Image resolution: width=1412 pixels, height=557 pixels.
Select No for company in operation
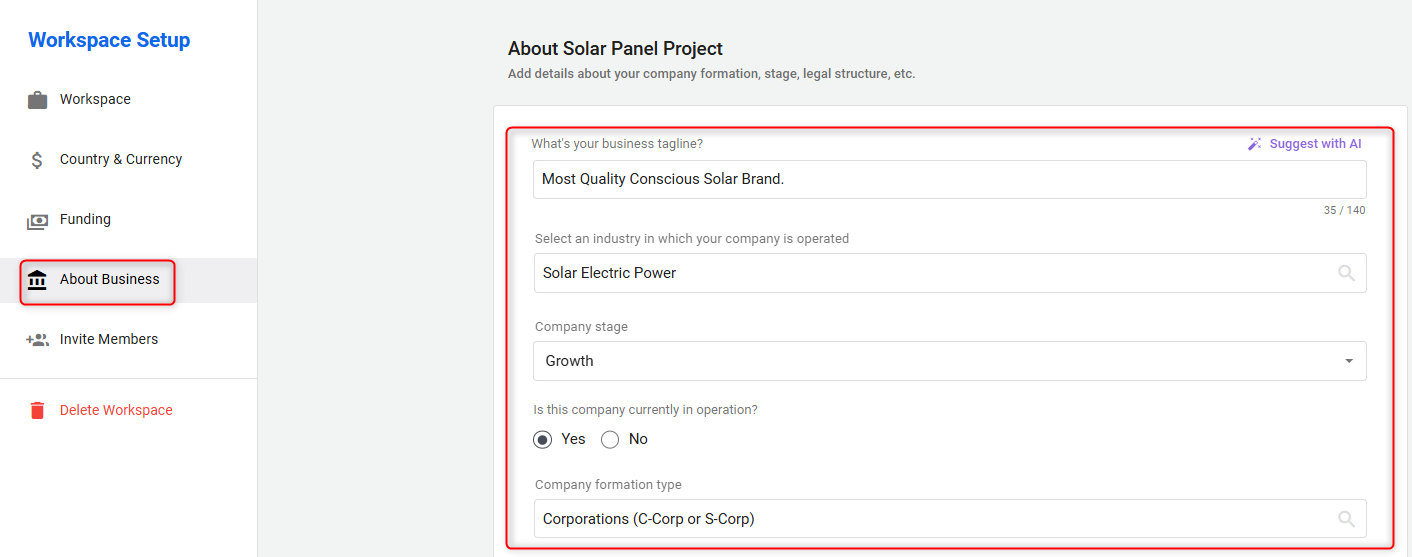point(610,439)
